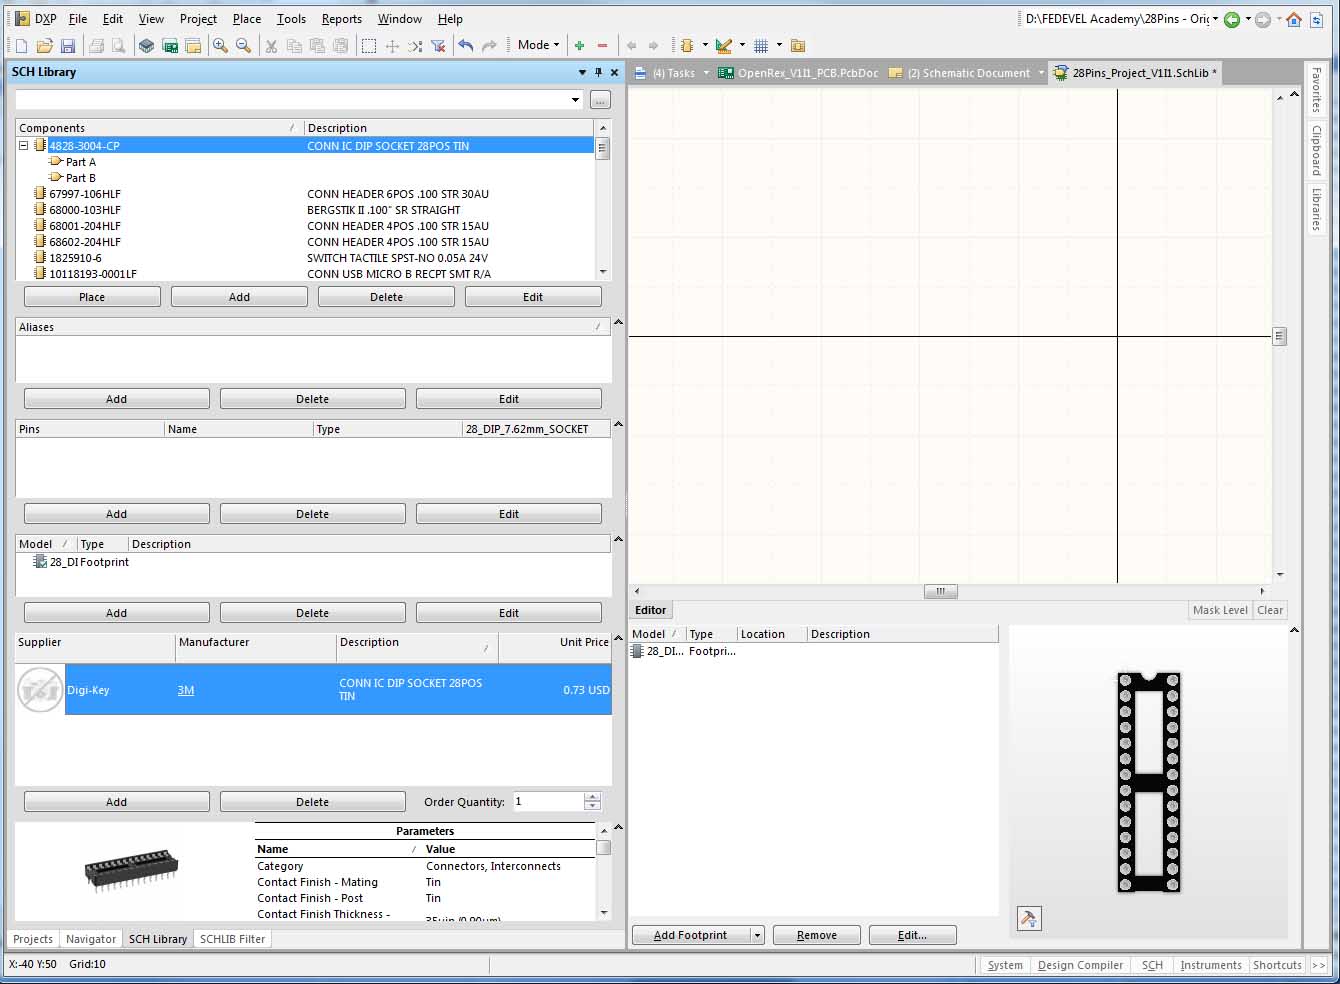
Task: Collapse the 4828-3004-CP component tree
Action: [23, 146]
